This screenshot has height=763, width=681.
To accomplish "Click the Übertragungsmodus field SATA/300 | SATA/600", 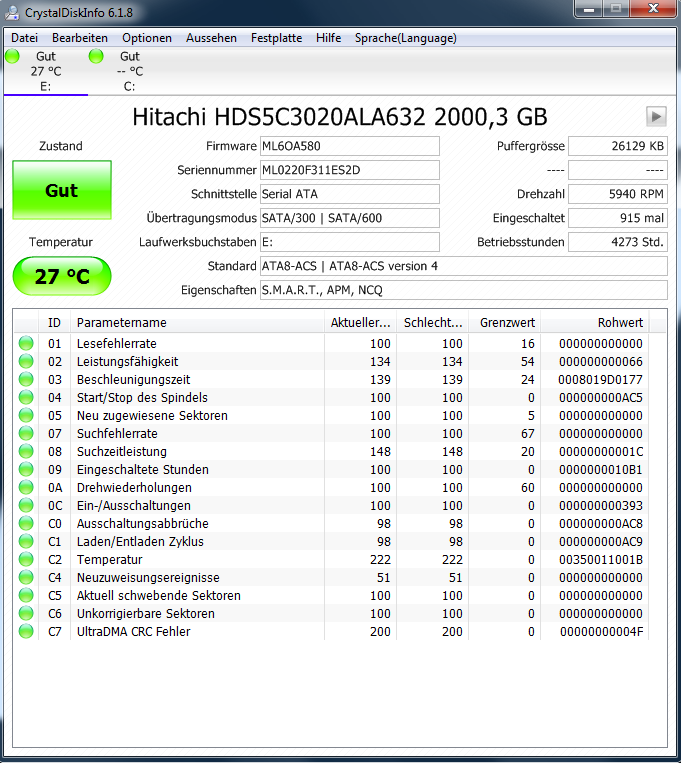I will click(350, 218).
